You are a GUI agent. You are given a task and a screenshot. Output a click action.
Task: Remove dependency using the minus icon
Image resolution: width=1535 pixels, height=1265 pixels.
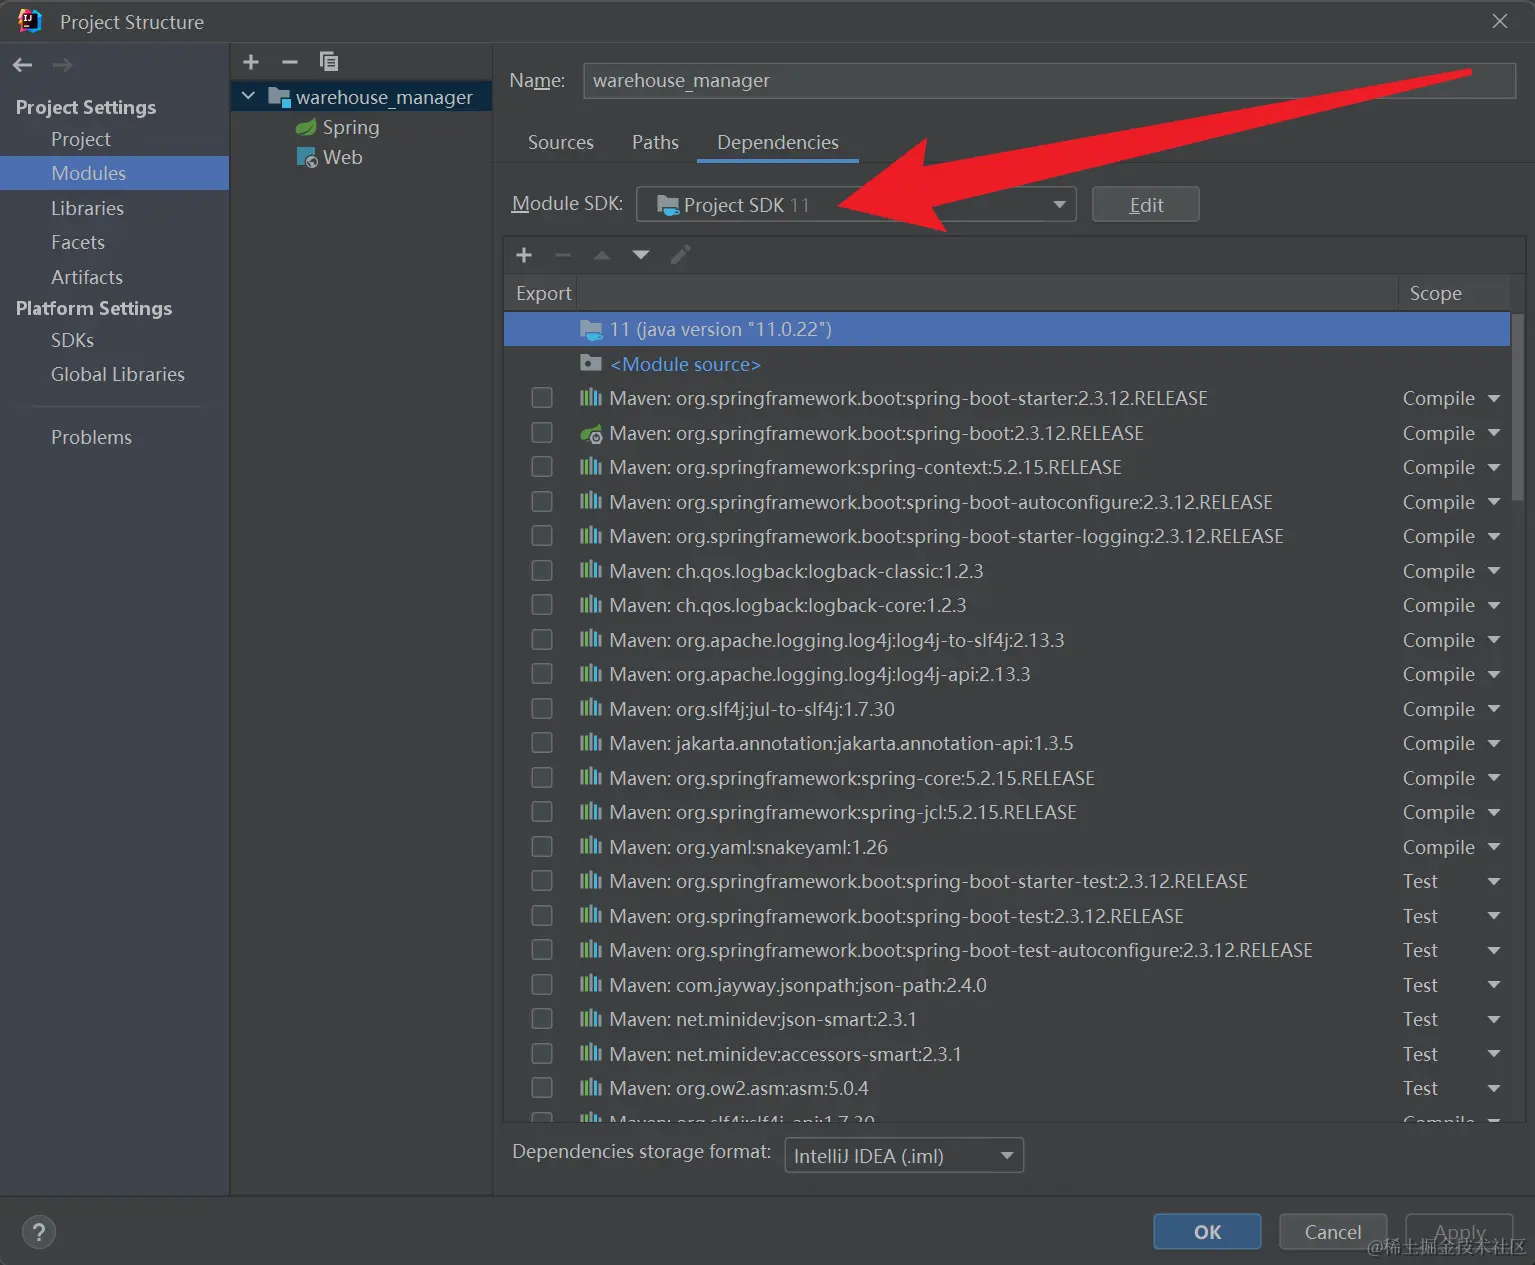tap(563, 255)
